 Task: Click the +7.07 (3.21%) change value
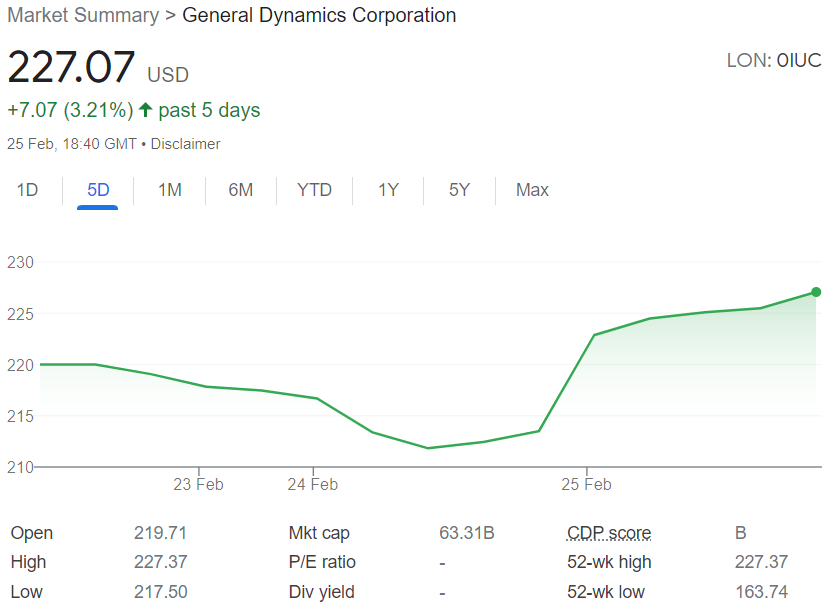71,110
